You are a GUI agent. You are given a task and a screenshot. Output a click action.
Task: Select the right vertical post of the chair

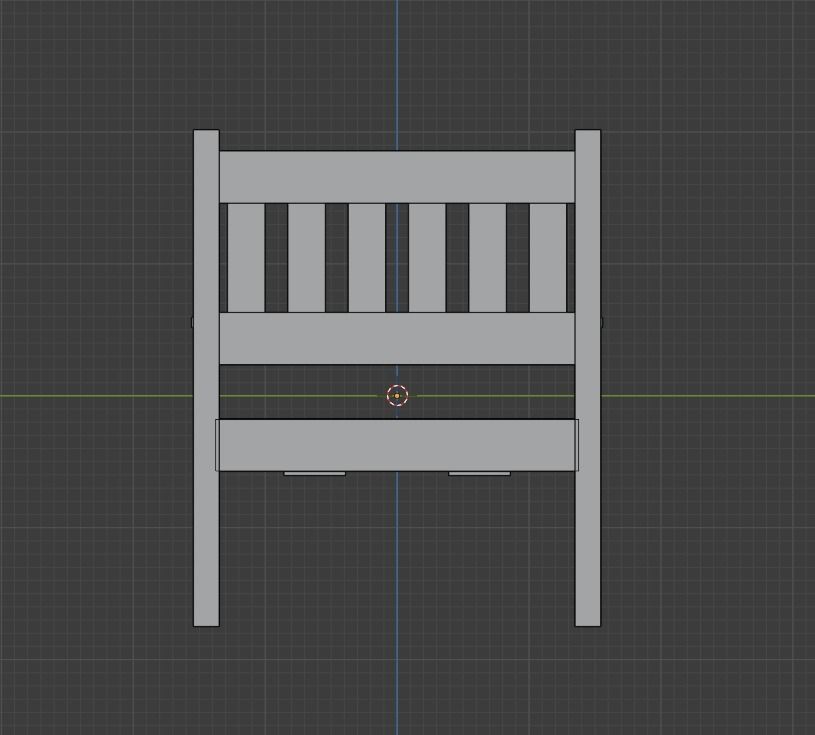(587, 378)
